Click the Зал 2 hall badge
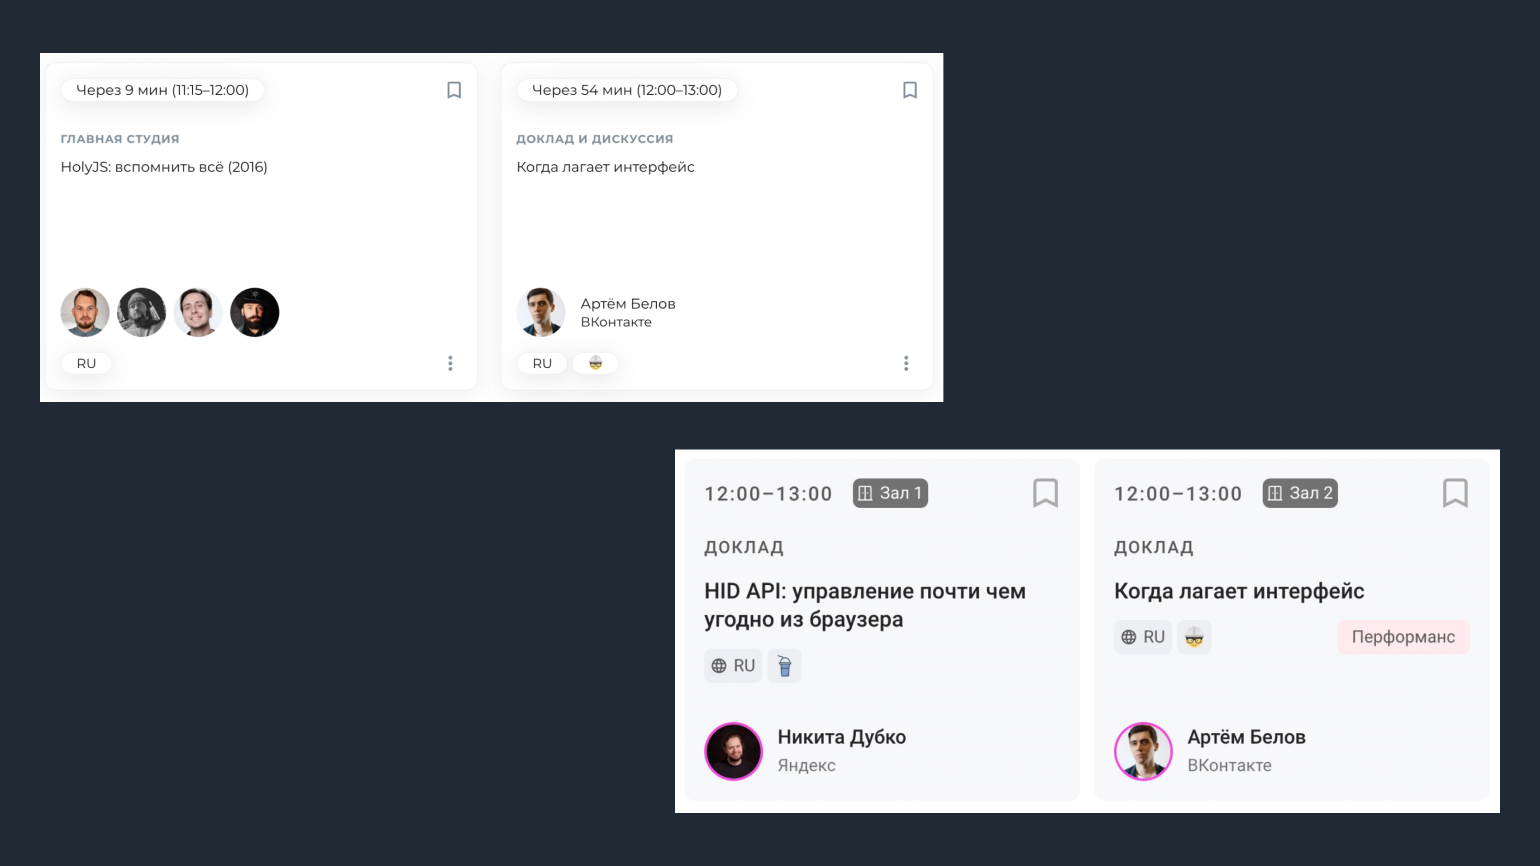 tap(1300, 493)
